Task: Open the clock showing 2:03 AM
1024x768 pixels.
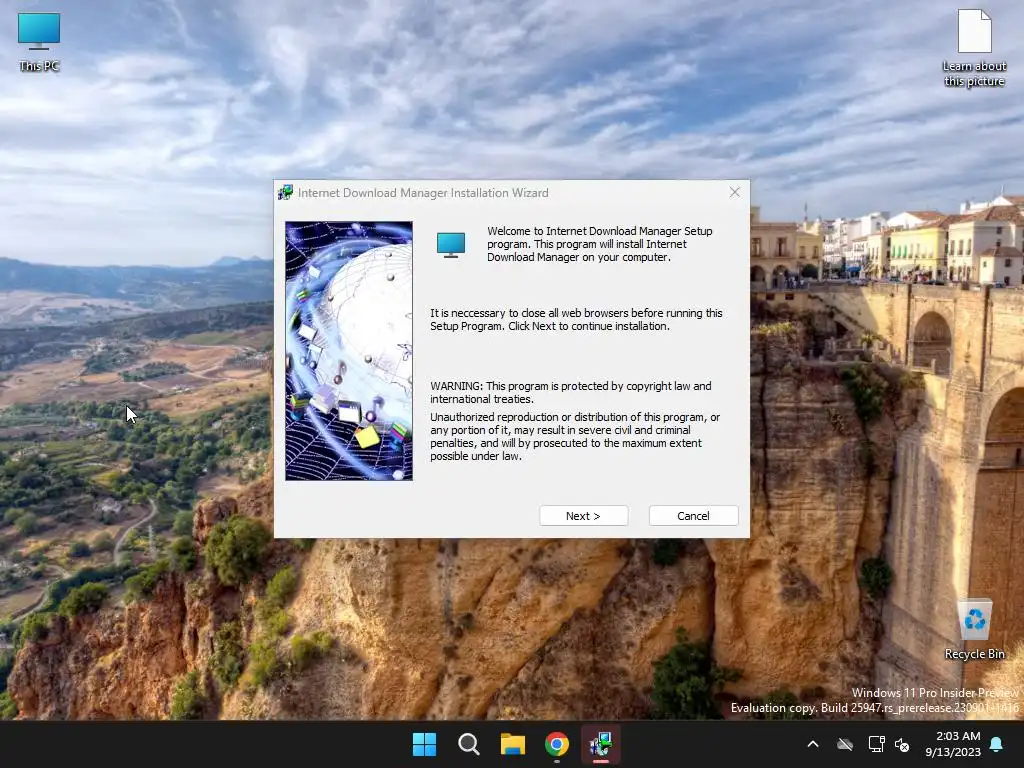Action: pyautogui.click(x=953, y=744)
